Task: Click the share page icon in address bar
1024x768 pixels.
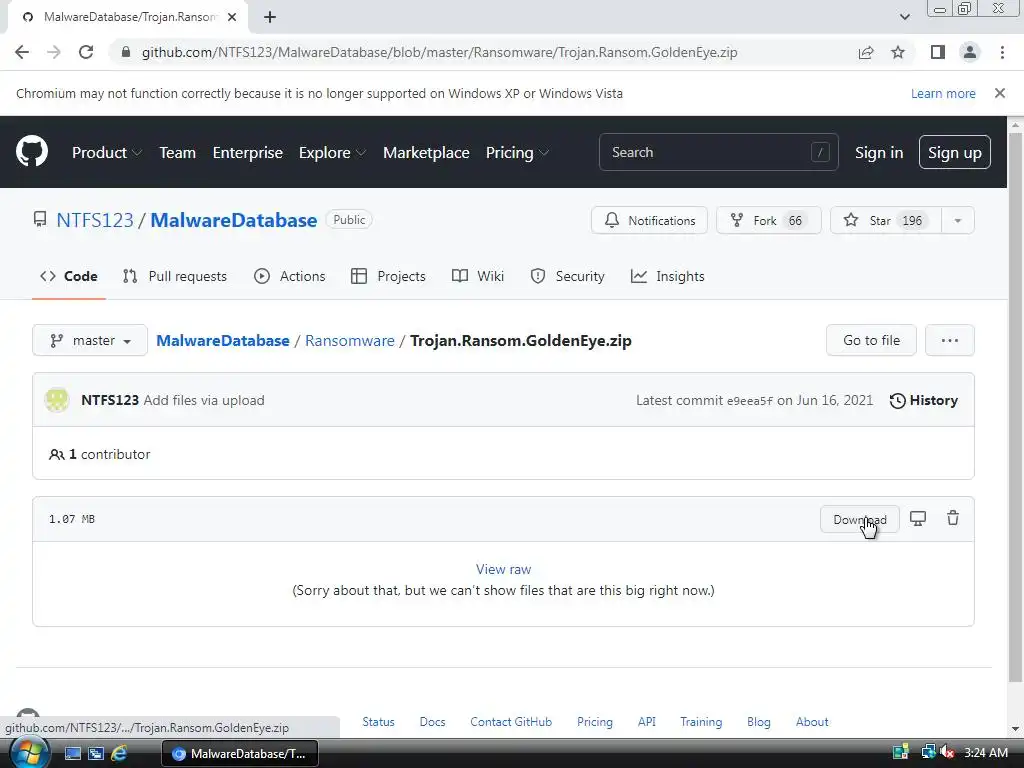Action: (x=866, y=52)
